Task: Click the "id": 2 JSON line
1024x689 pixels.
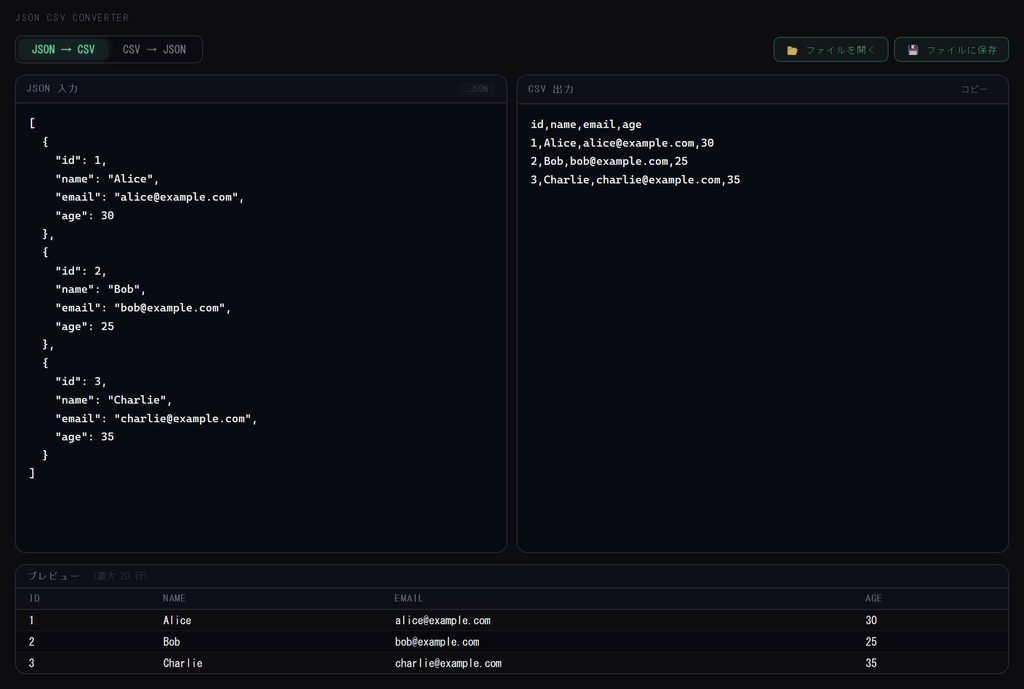Action: click(80, 271)
